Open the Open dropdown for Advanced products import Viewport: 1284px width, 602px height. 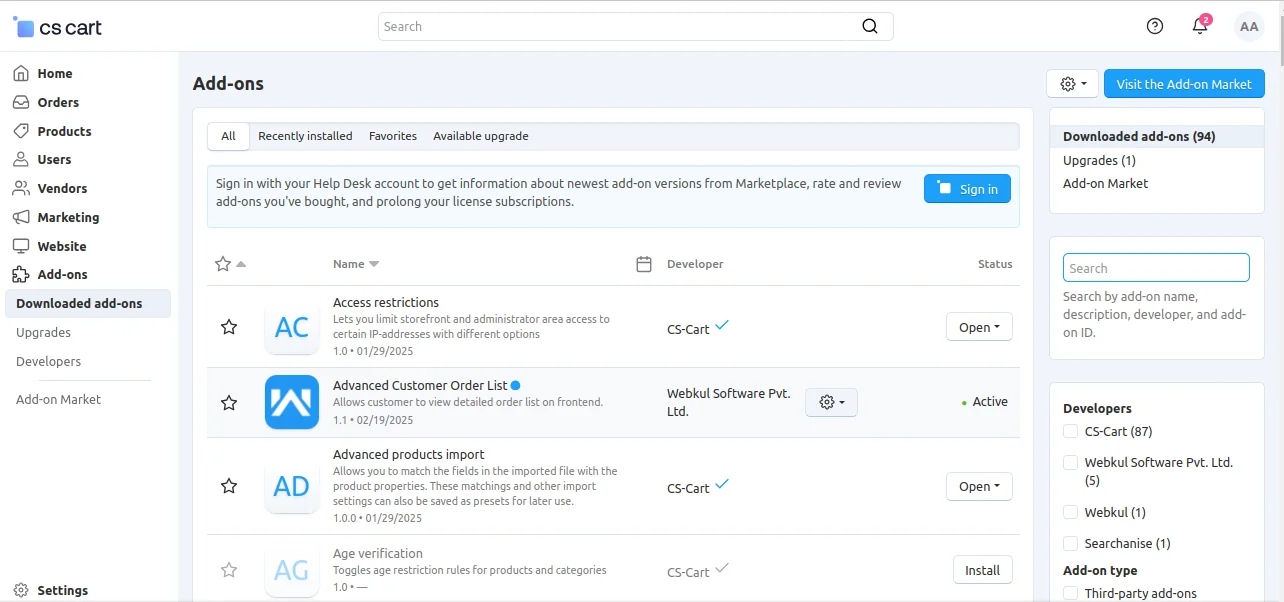click(x=978, y=486)
